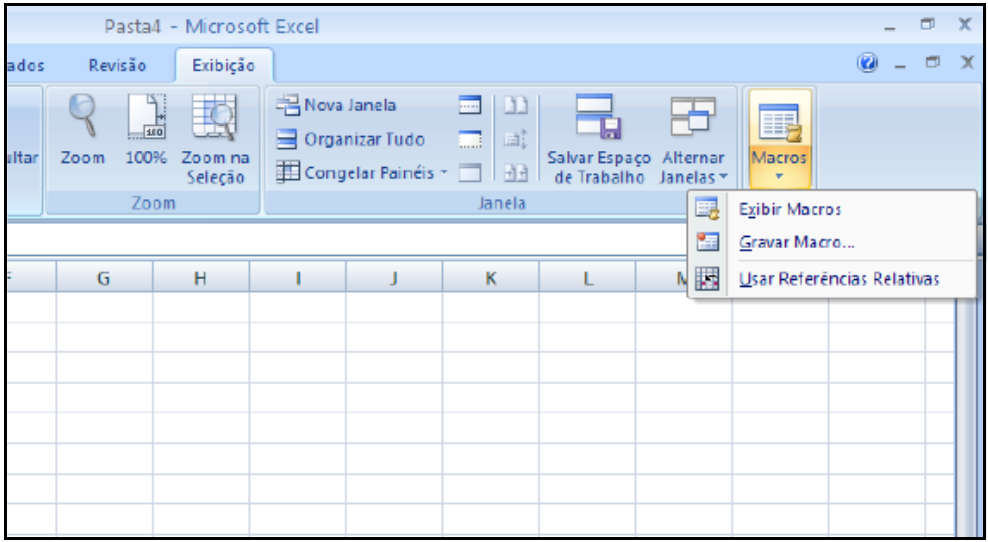988x542 pixels.
Task: Select Exibir Macros from the menu
Action: click(x=789, y=210)
